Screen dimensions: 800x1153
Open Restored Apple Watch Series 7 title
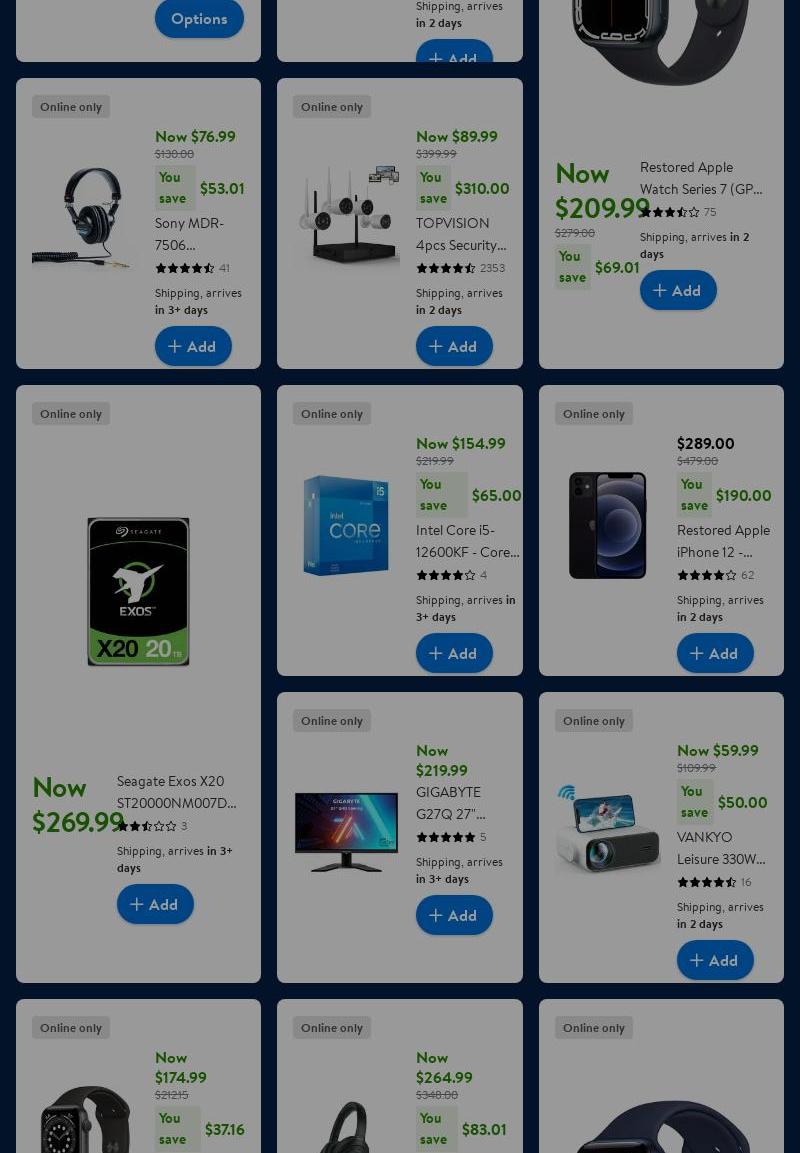tap(701, 178)
